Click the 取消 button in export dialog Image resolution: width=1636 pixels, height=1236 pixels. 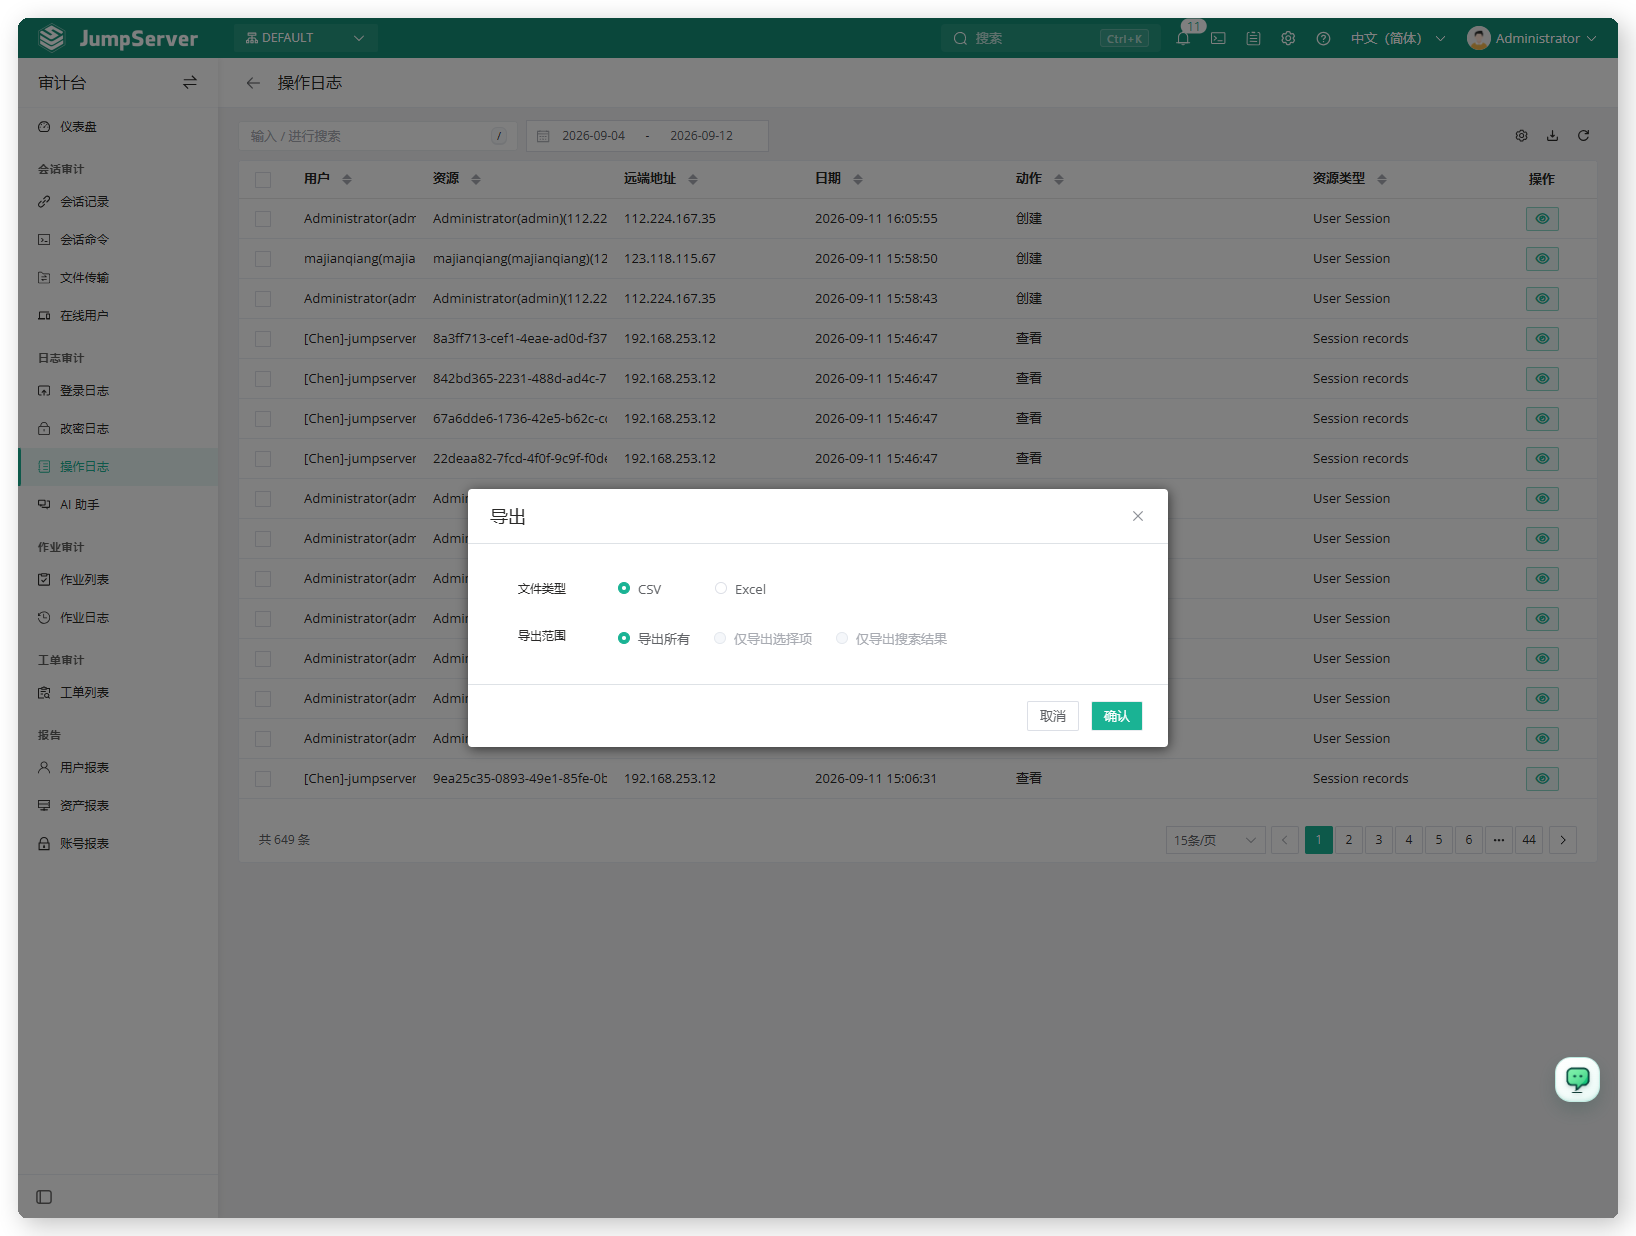tap(1052, 716)
